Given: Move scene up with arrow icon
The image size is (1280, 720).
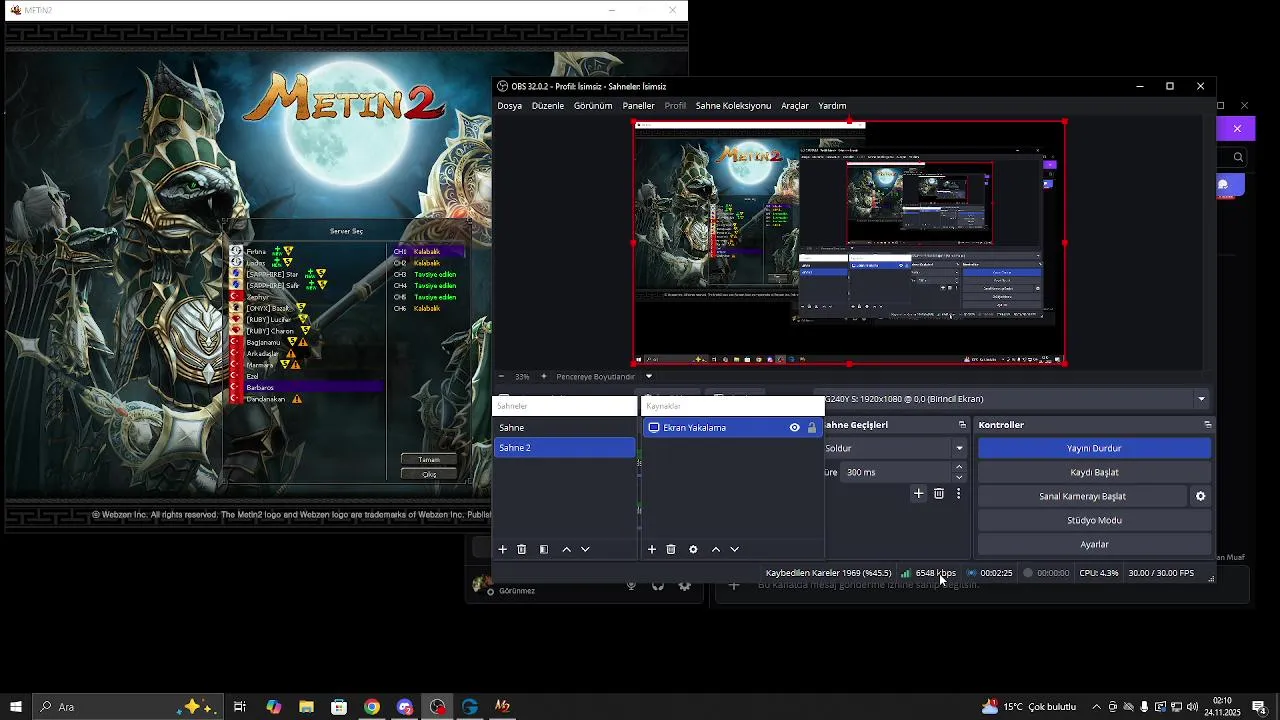Looking at the screenshot, I should click(x=567, y=549).
